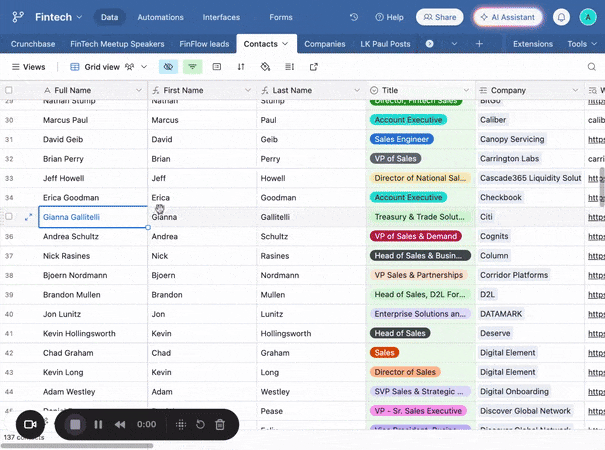This screenshot has height=450, width=605.
Task: Open the Interfaces tab
Action: [x=221, y=17]
